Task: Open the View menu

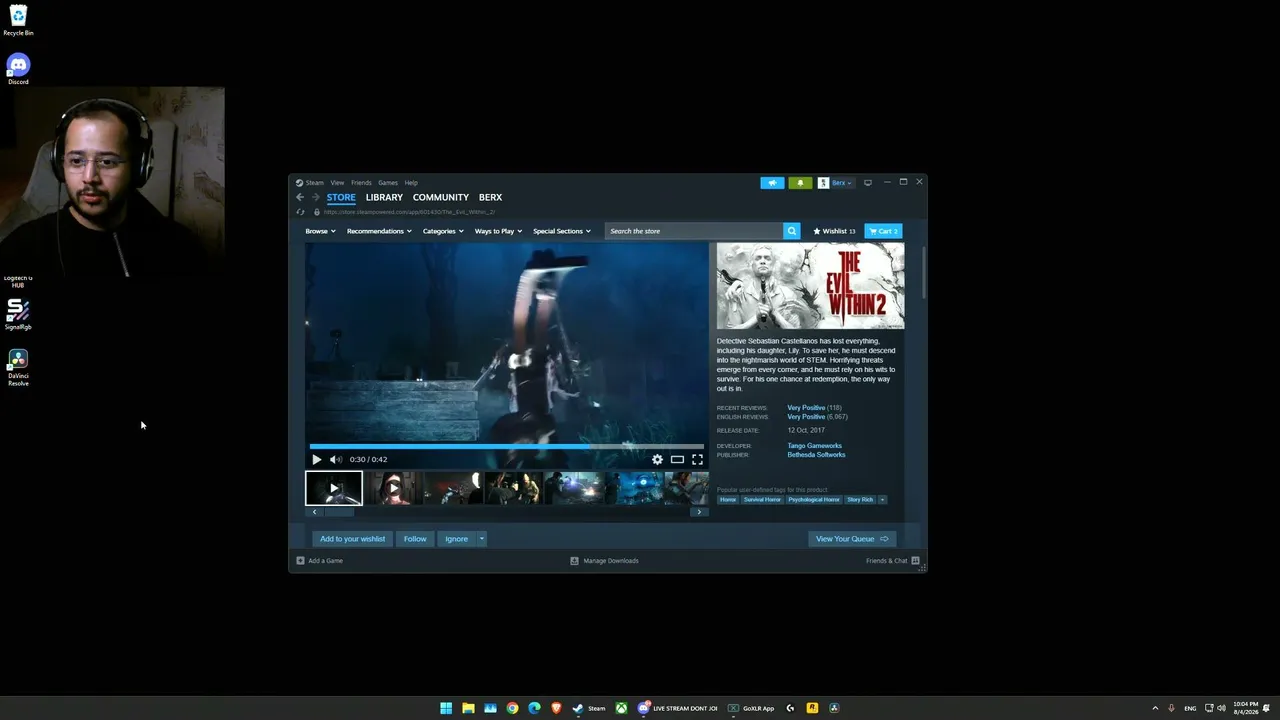Action: point(337,183)
